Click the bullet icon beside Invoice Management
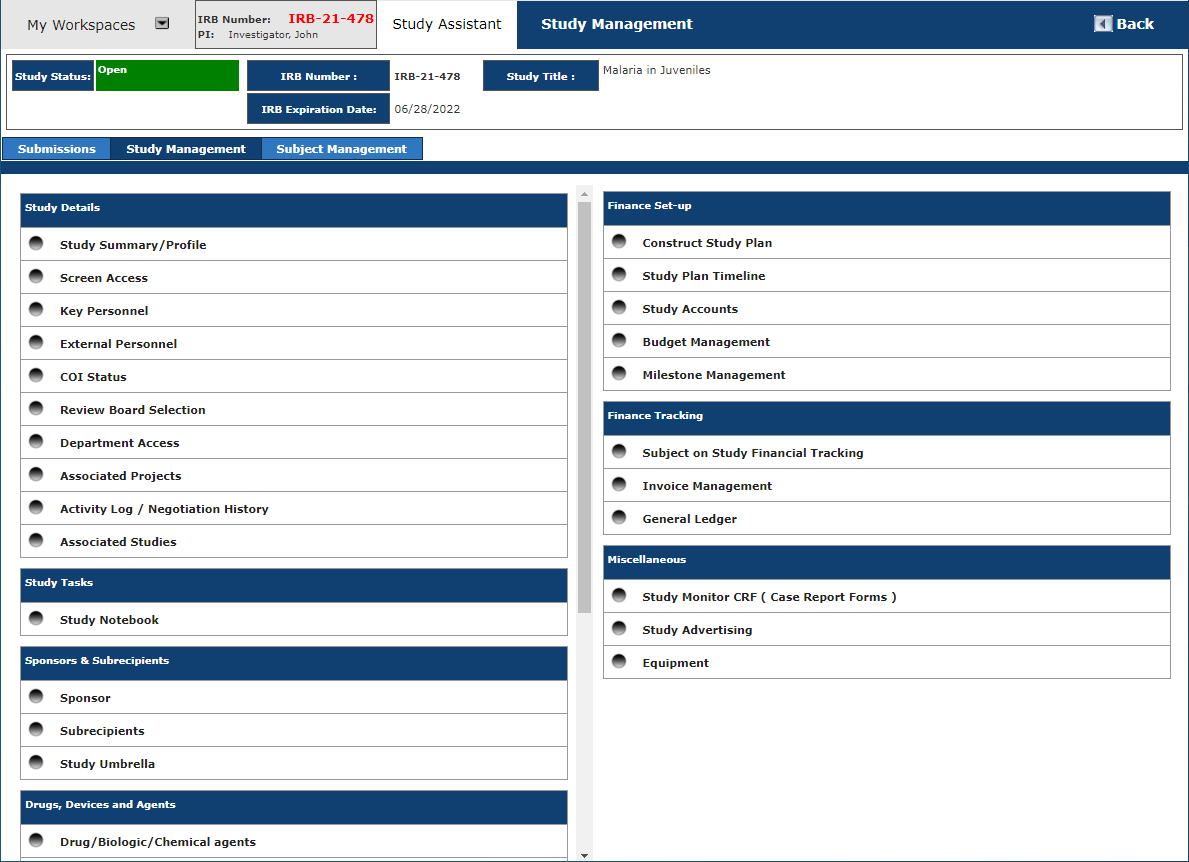This screenshot has height=862, width=1189. (x=619, y=484)
